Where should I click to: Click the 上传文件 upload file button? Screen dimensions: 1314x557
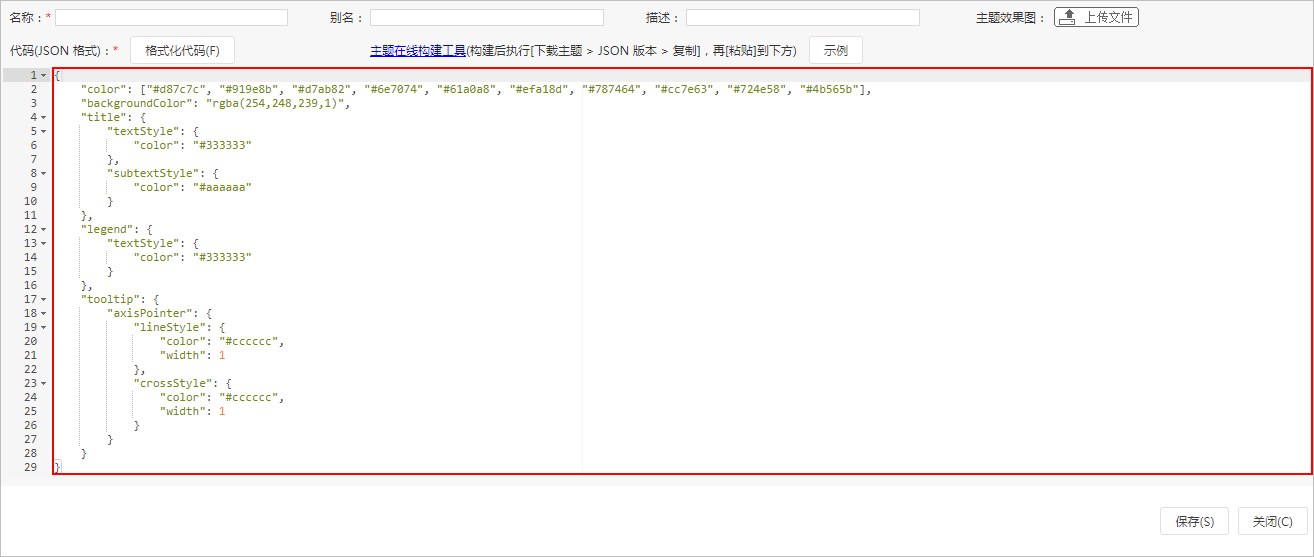coord(1096,17)
